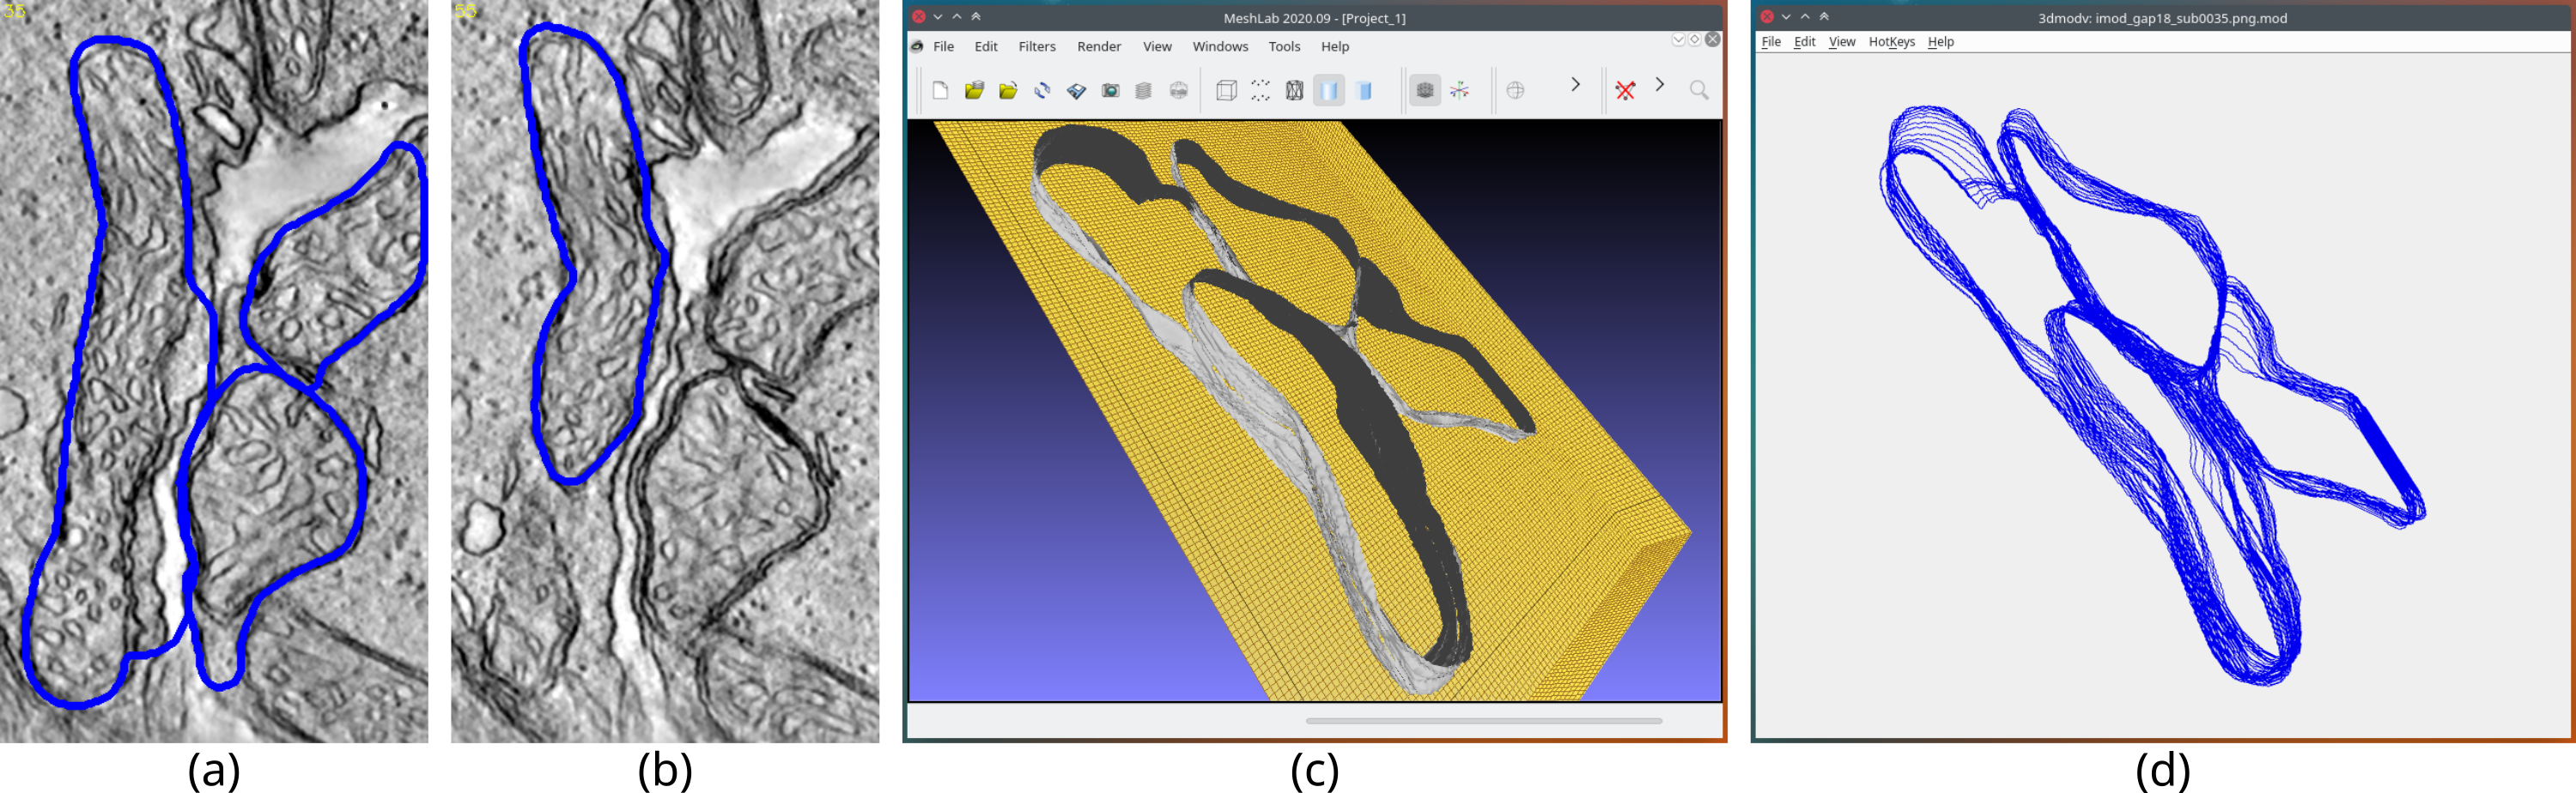Click the red X delete icon in toolbar
The width and height of the screenshot is (2576, 793).
click(x=1625, y=91)
